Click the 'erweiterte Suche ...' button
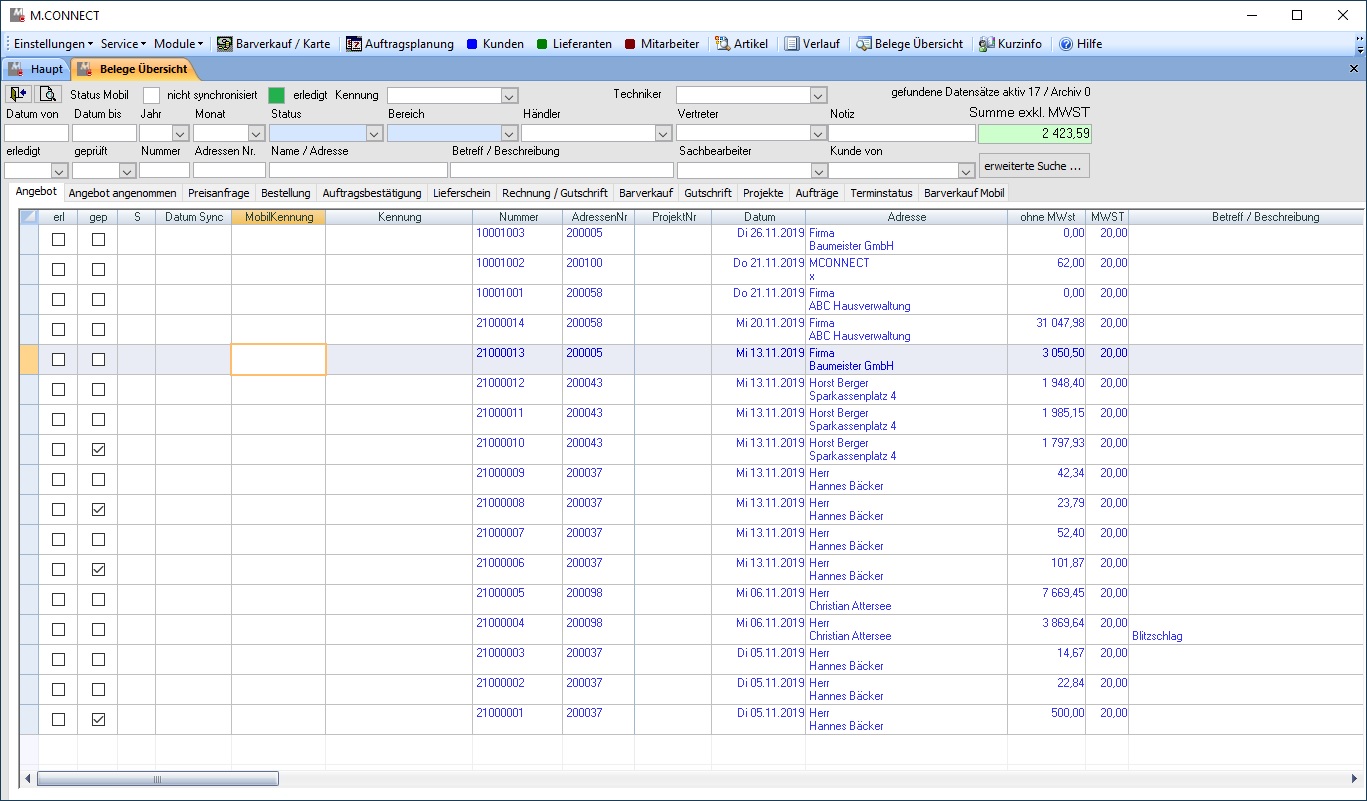1367x801 pixels. coord(1034,166)
